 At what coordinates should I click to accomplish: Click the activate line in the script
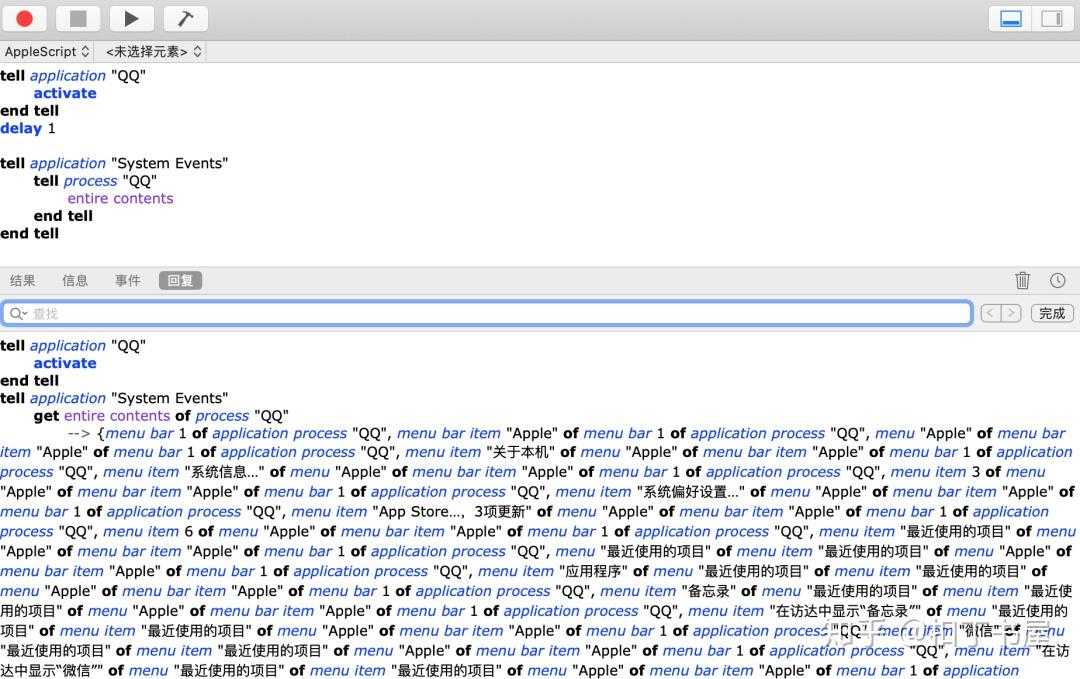click(x=64, y=92)
